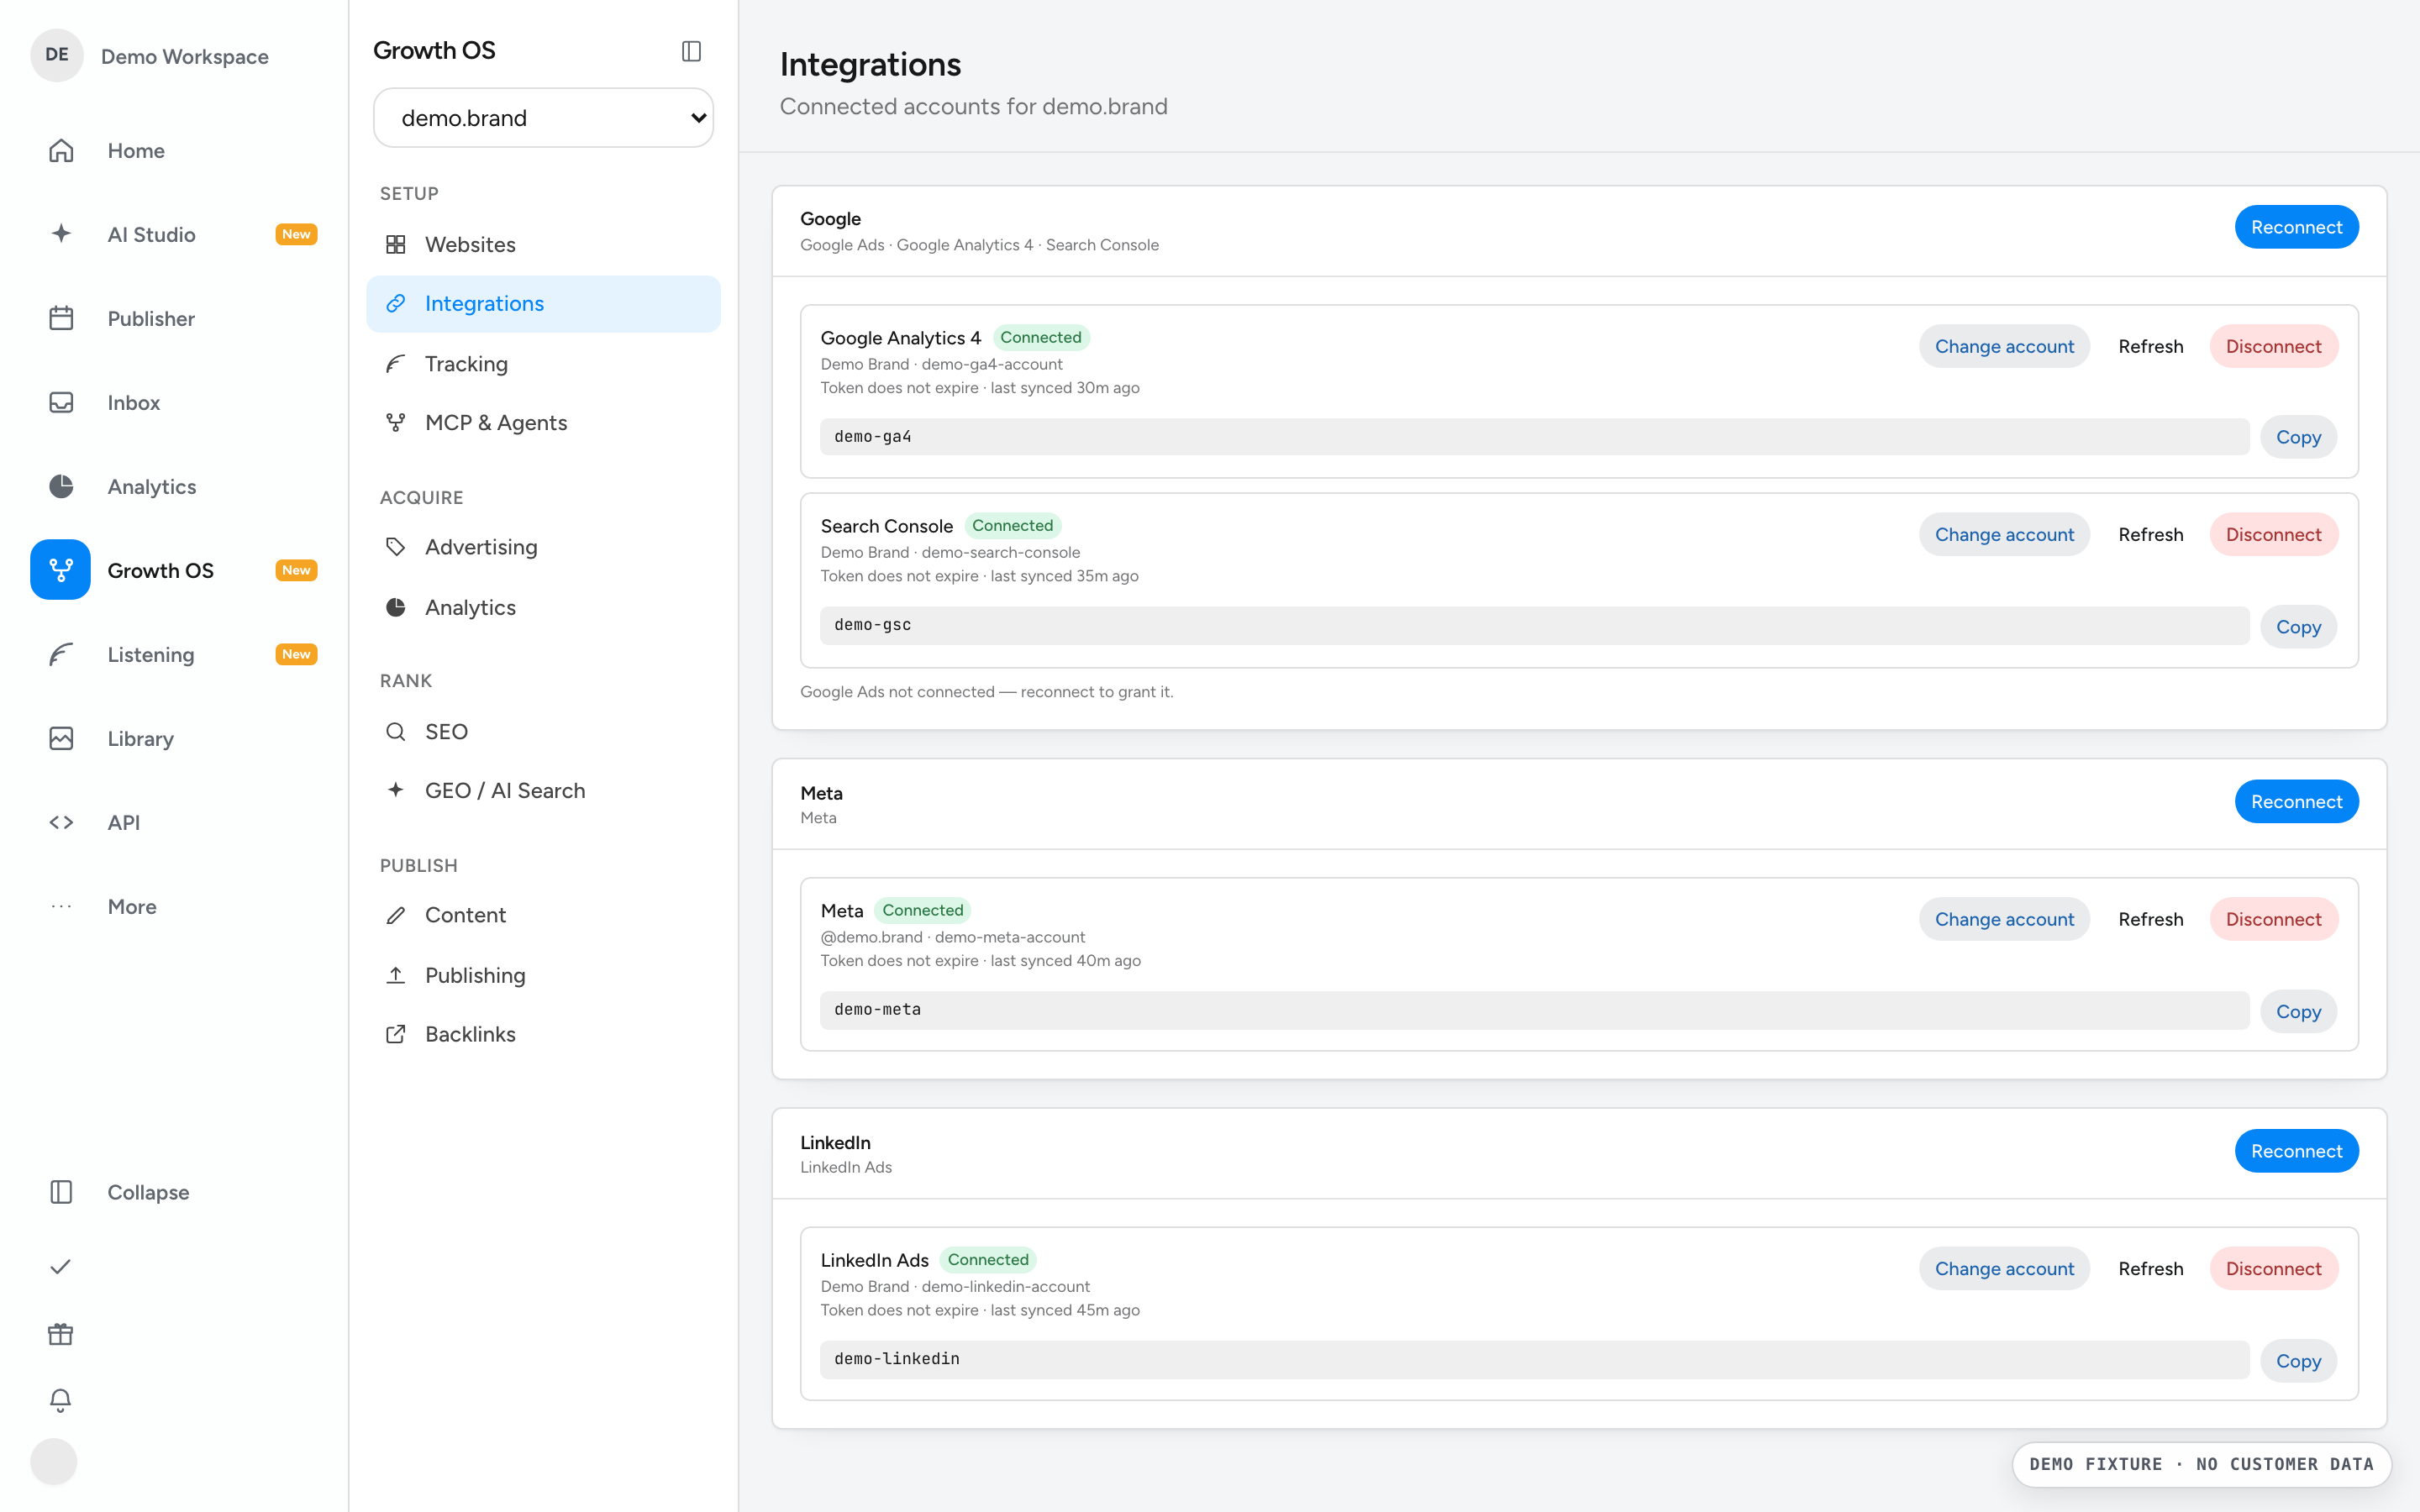Go to Analytics under Acquire section
The image size is (2420, 1512).
click(x=543, y=607)
